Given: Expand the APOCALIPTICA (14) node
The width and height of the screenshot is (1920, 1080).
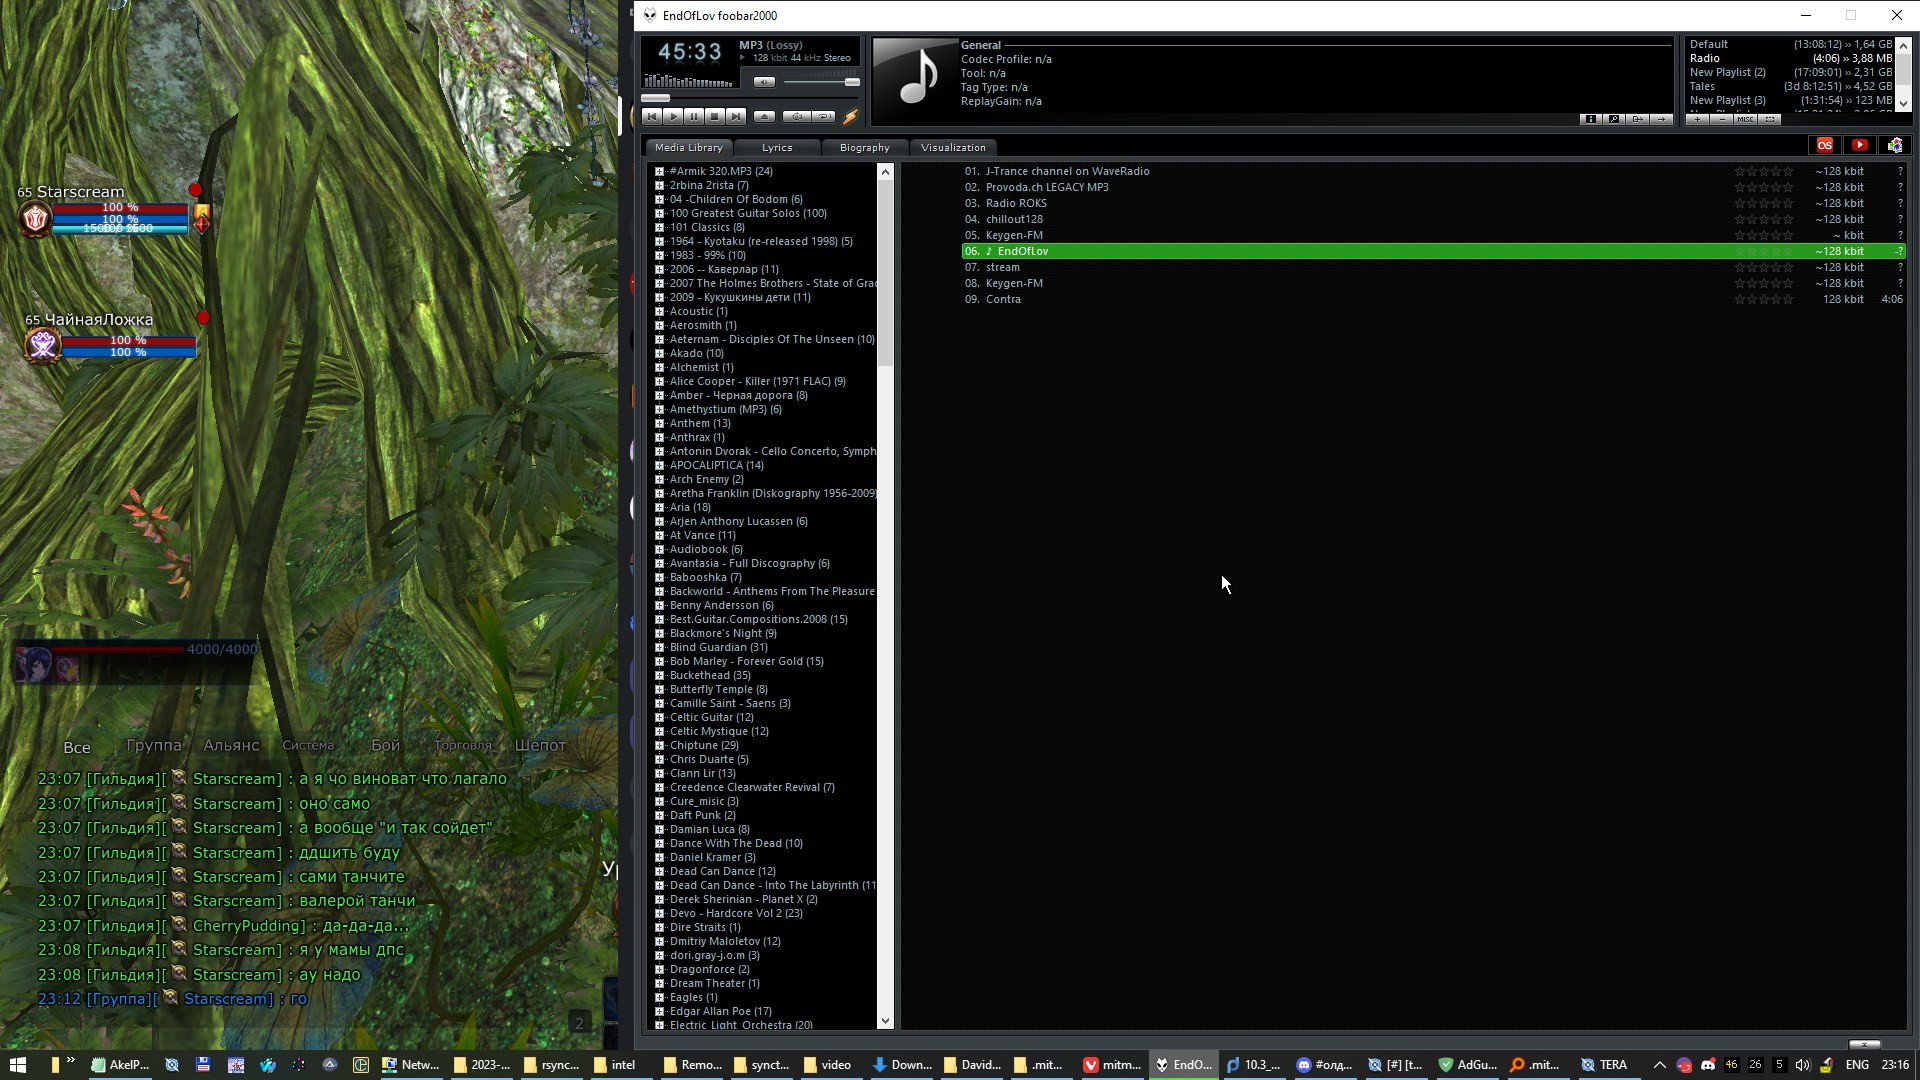Looking at the screenshot, I should coord(660,466).
